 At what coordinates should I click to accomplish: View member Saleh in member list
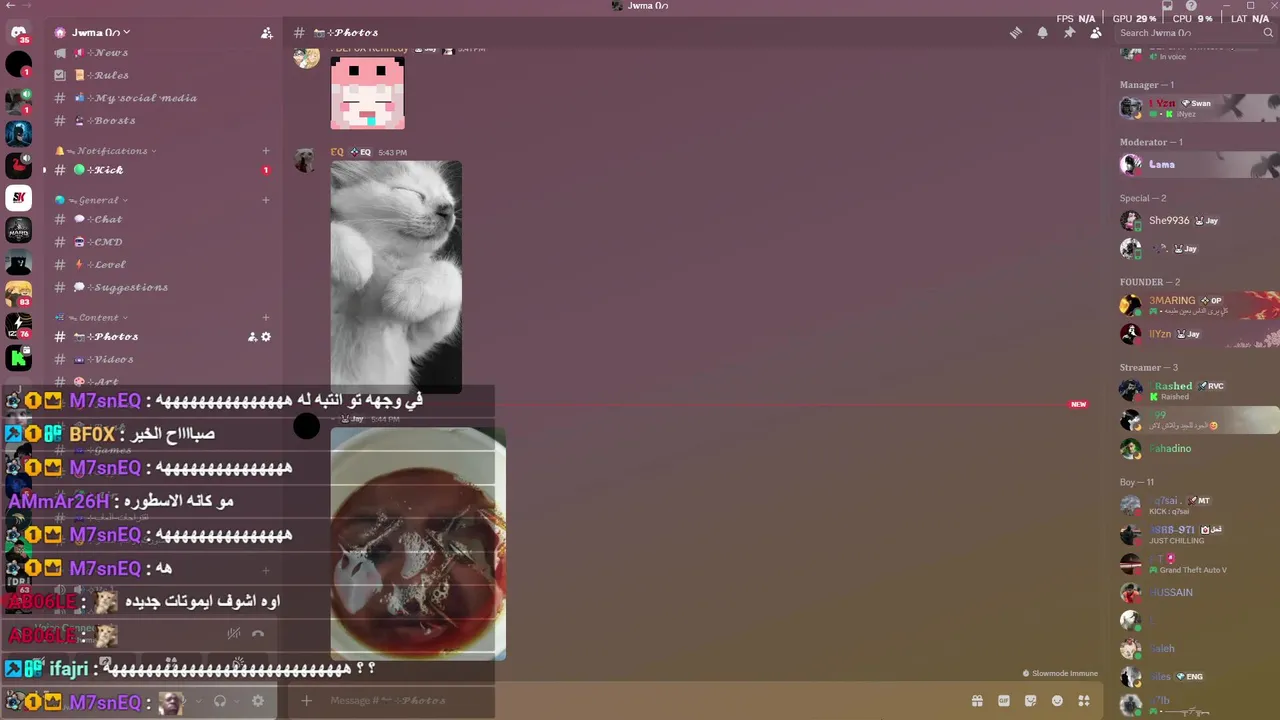(1198, 648)
